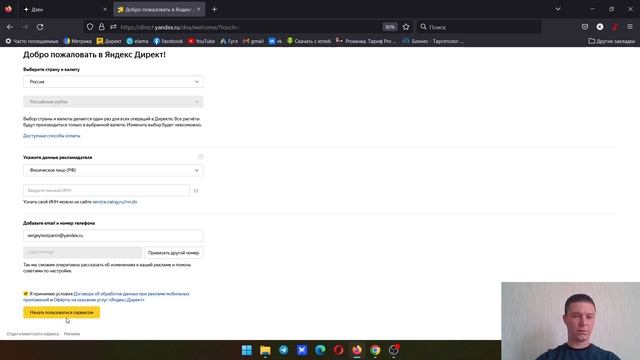The height and width of the screenshot is (360, 640).
Task: Open the Facebook bookmark
Action: (x=168, y=41)
